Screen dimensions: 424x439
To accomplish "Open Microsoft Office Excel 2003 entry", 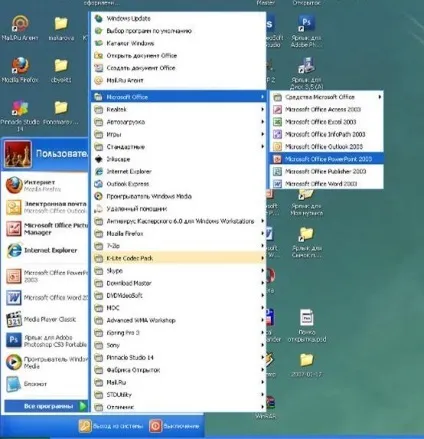I will point(326,122).
